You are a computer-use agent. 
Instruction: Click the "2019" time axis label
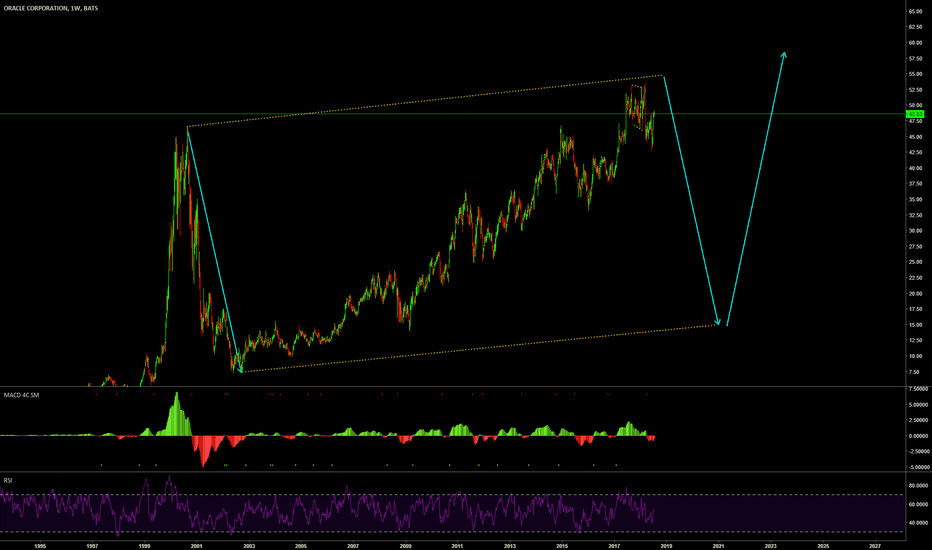pyautogui.click(x=666, y=545)
